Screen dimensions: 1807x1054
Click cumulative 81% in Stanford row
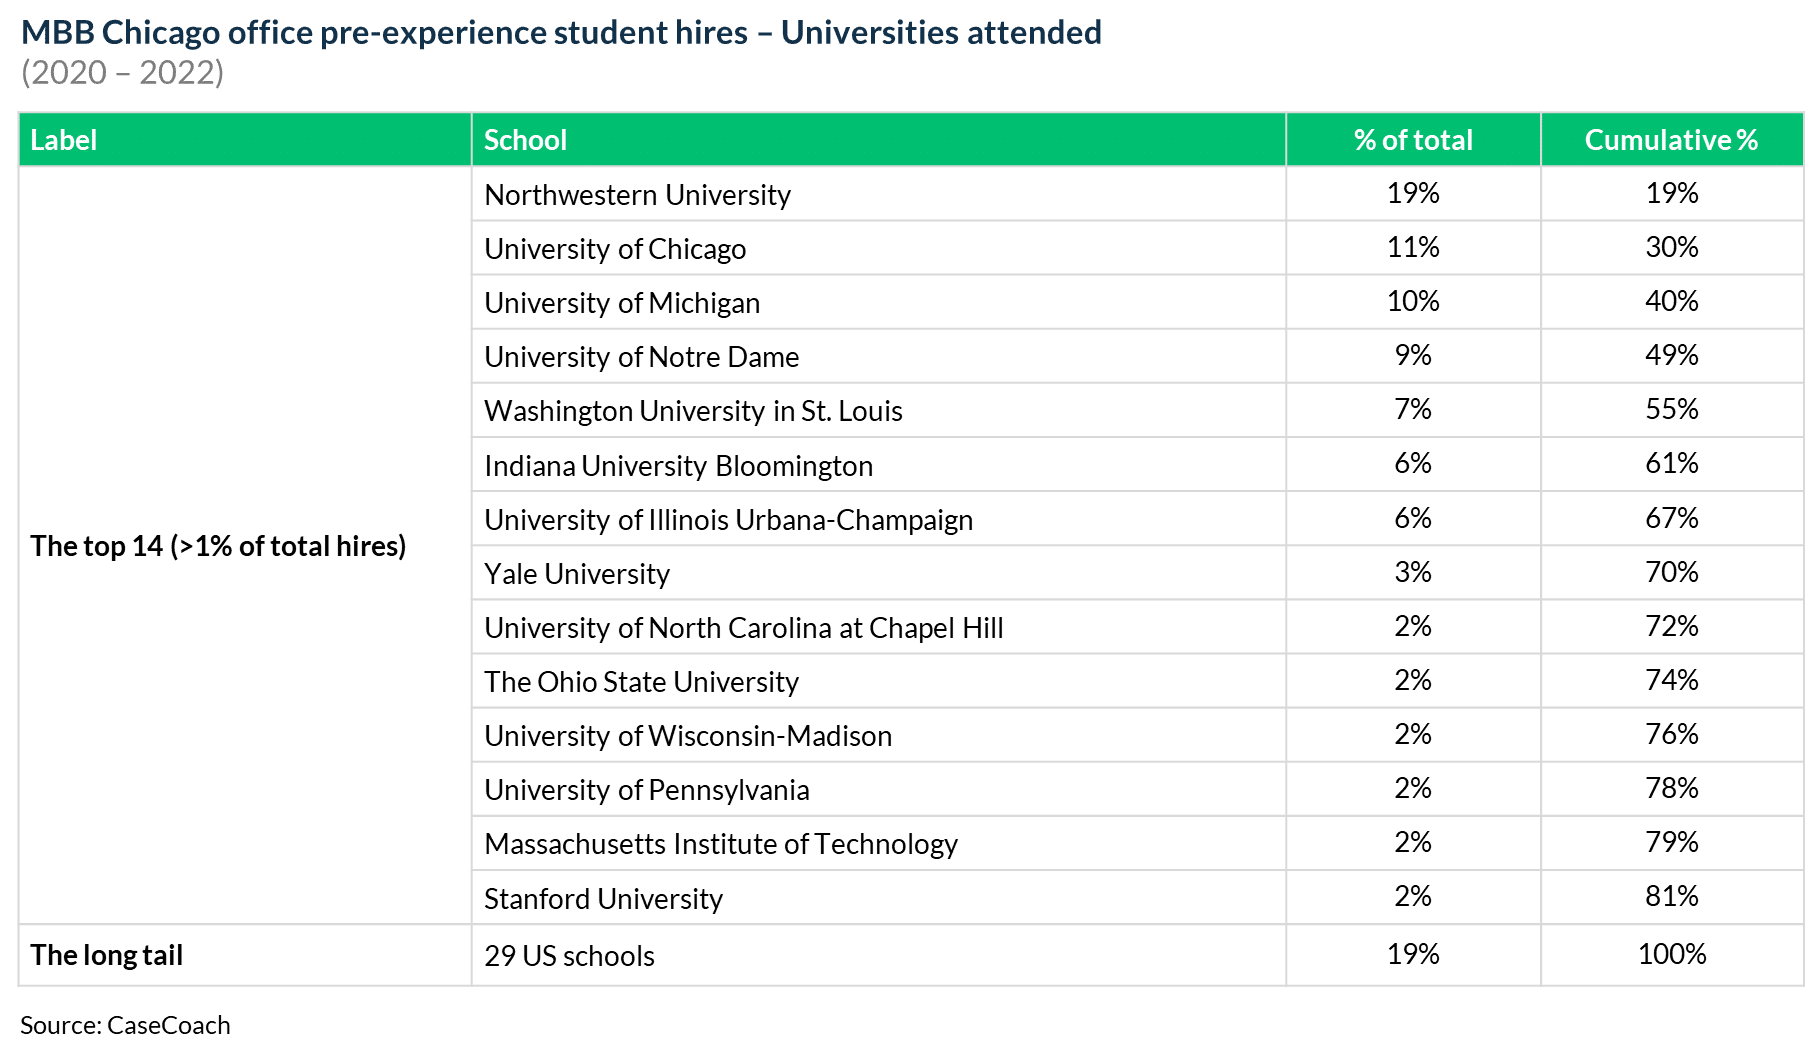[x=1672, y=896]
